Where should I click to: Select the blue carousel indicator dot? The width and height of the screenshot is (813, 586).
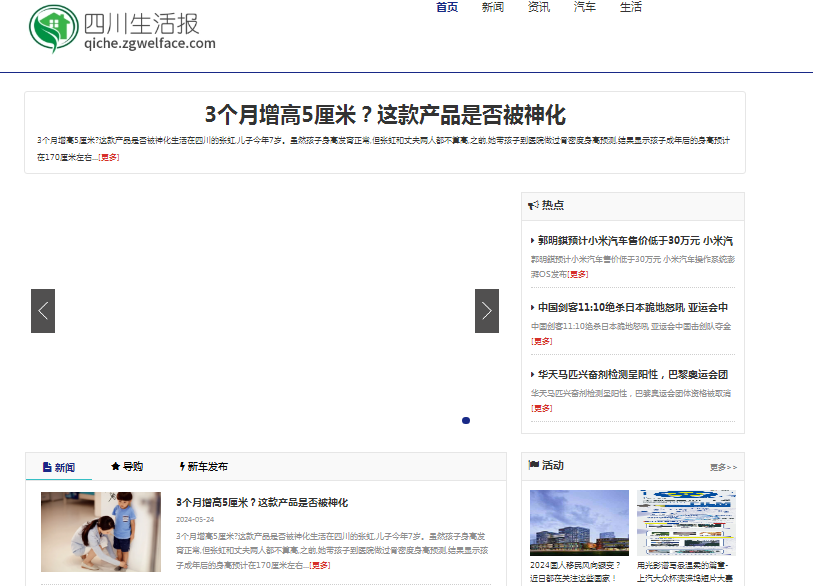(x=466, y=421)
